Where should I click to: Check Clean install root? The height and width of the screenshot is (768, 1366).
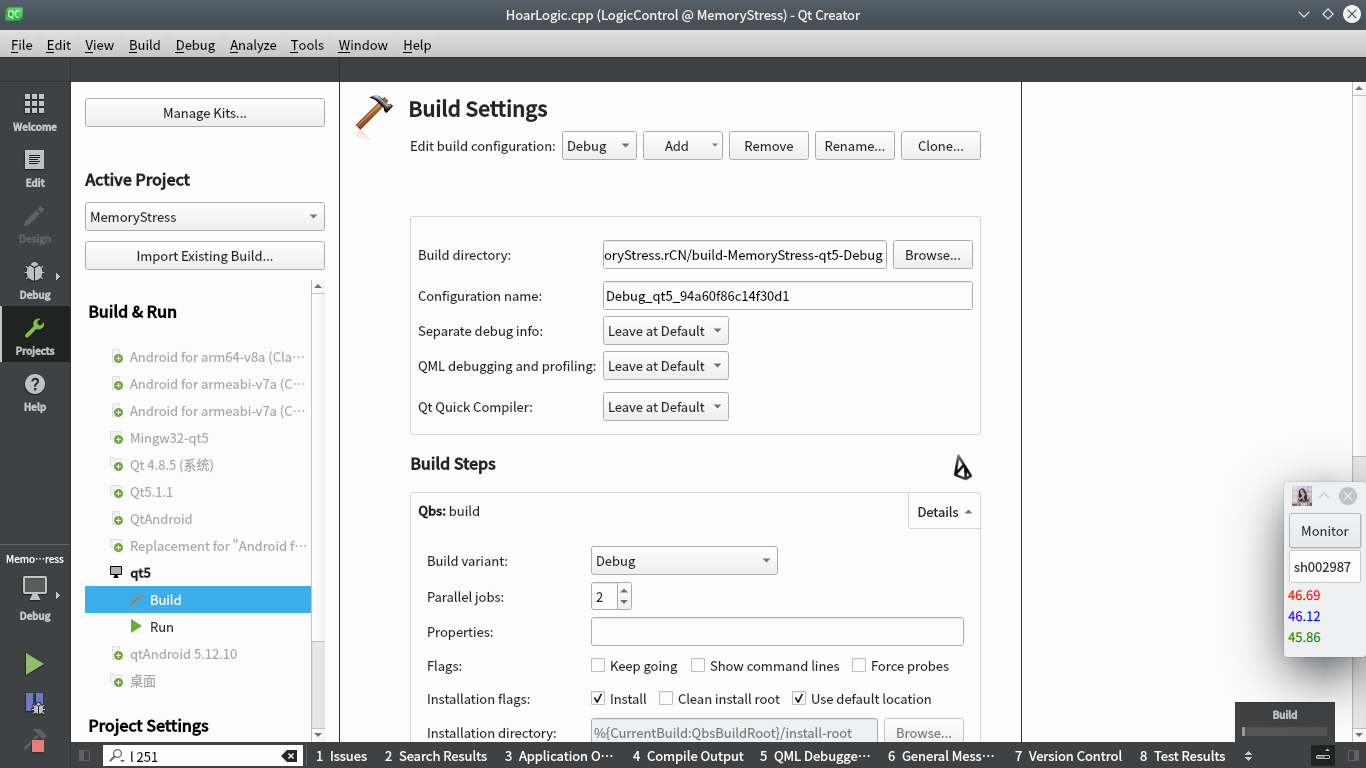(666, 698)
